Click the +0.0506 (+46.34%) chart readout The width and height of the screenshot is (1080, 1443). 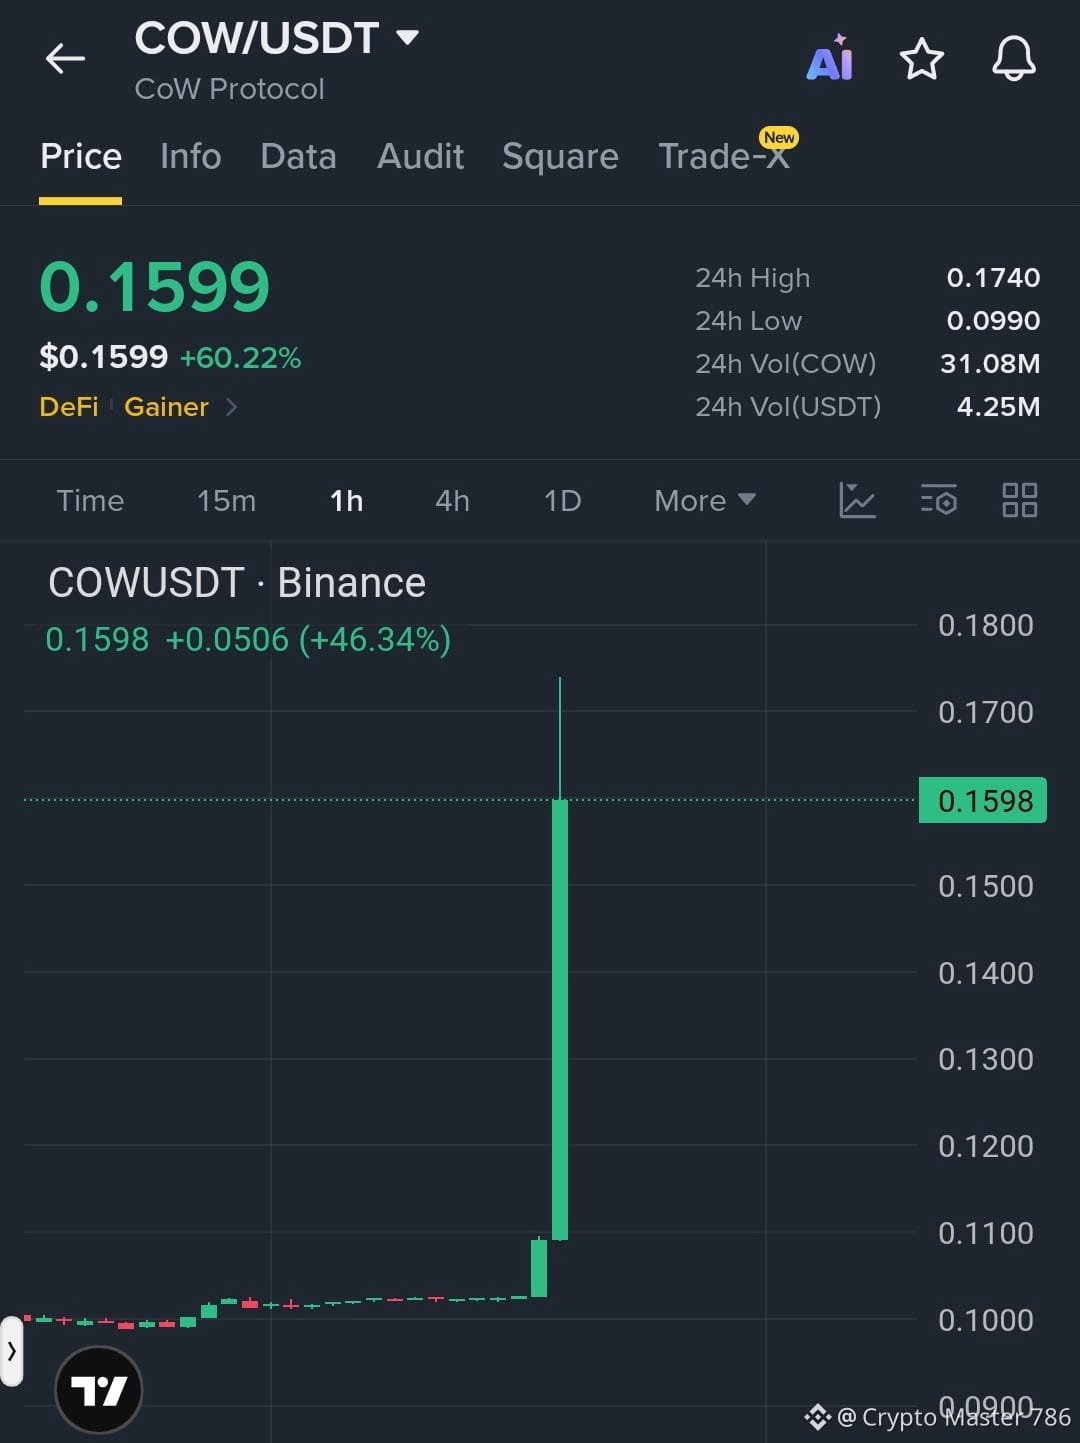308,640
